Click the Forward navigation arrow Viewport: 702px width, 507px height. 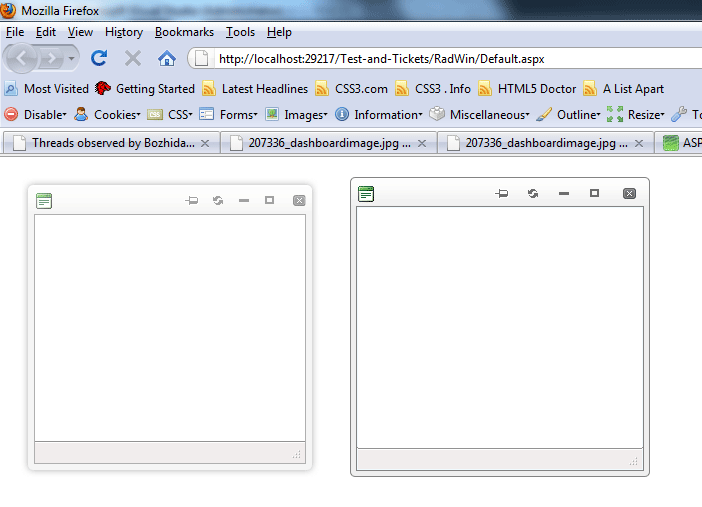click(51, 58)
